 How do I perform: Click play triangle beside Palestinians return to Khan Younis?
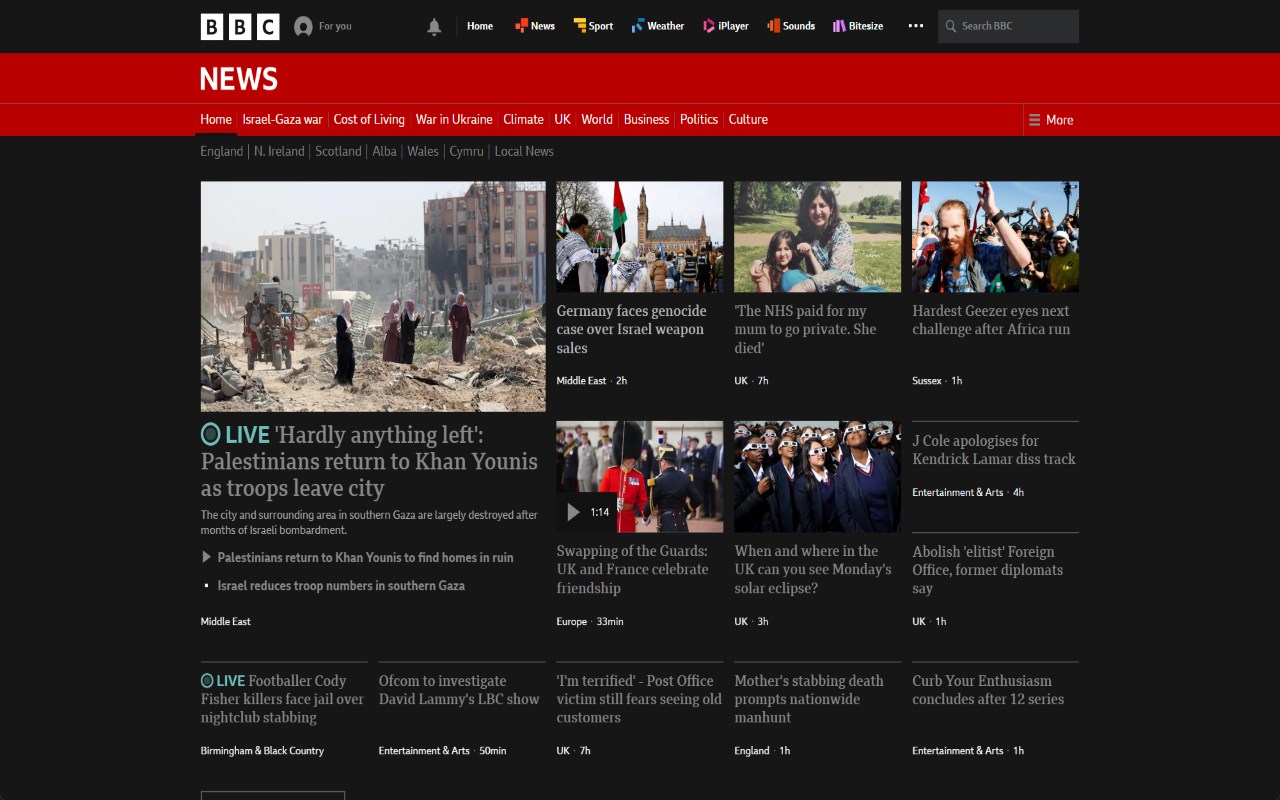click(x=206, y=557)
